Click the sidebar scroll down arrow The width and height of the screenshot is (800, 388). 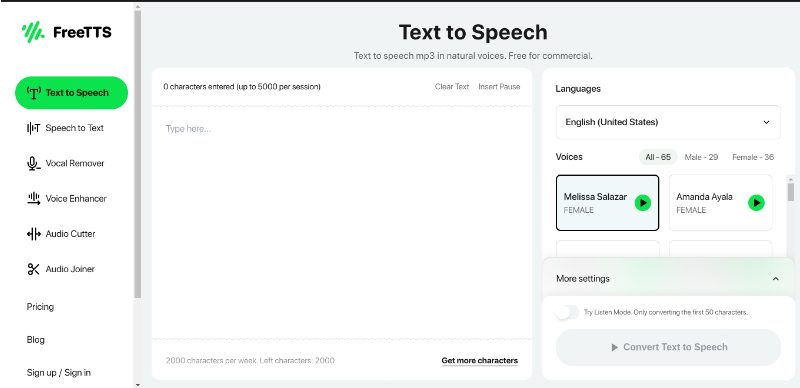137,384
